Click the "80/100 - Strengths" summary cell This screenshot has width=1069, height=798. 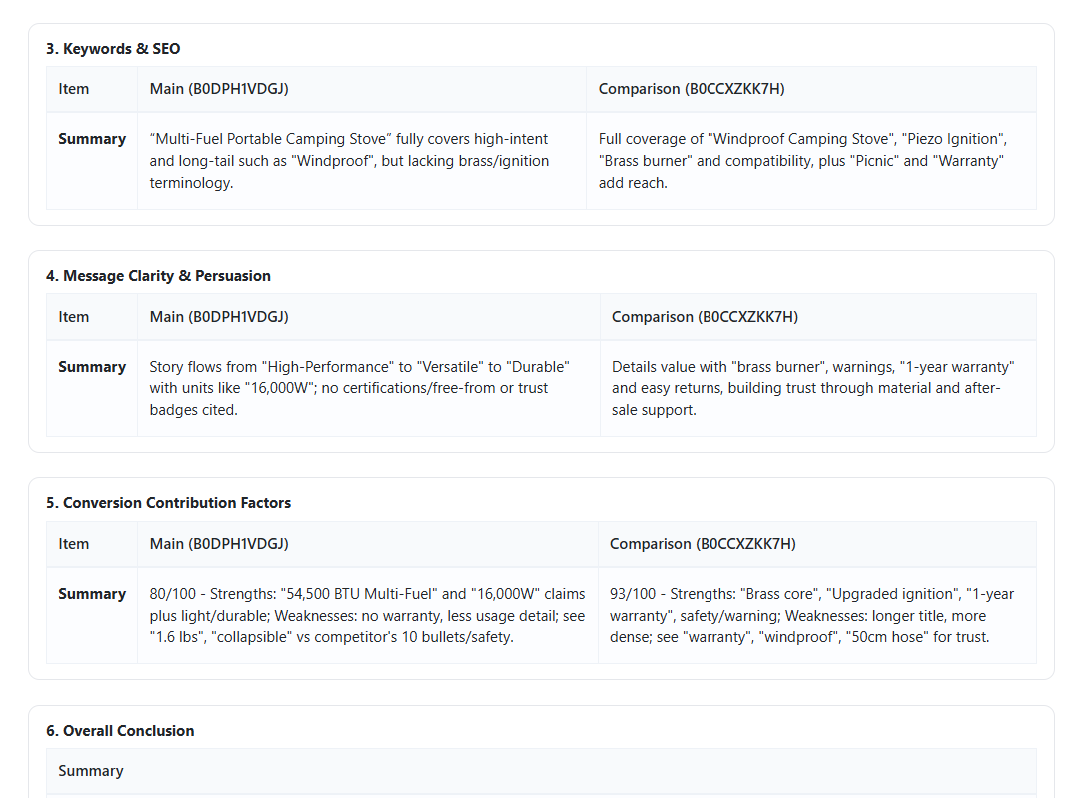pos(367,614)
